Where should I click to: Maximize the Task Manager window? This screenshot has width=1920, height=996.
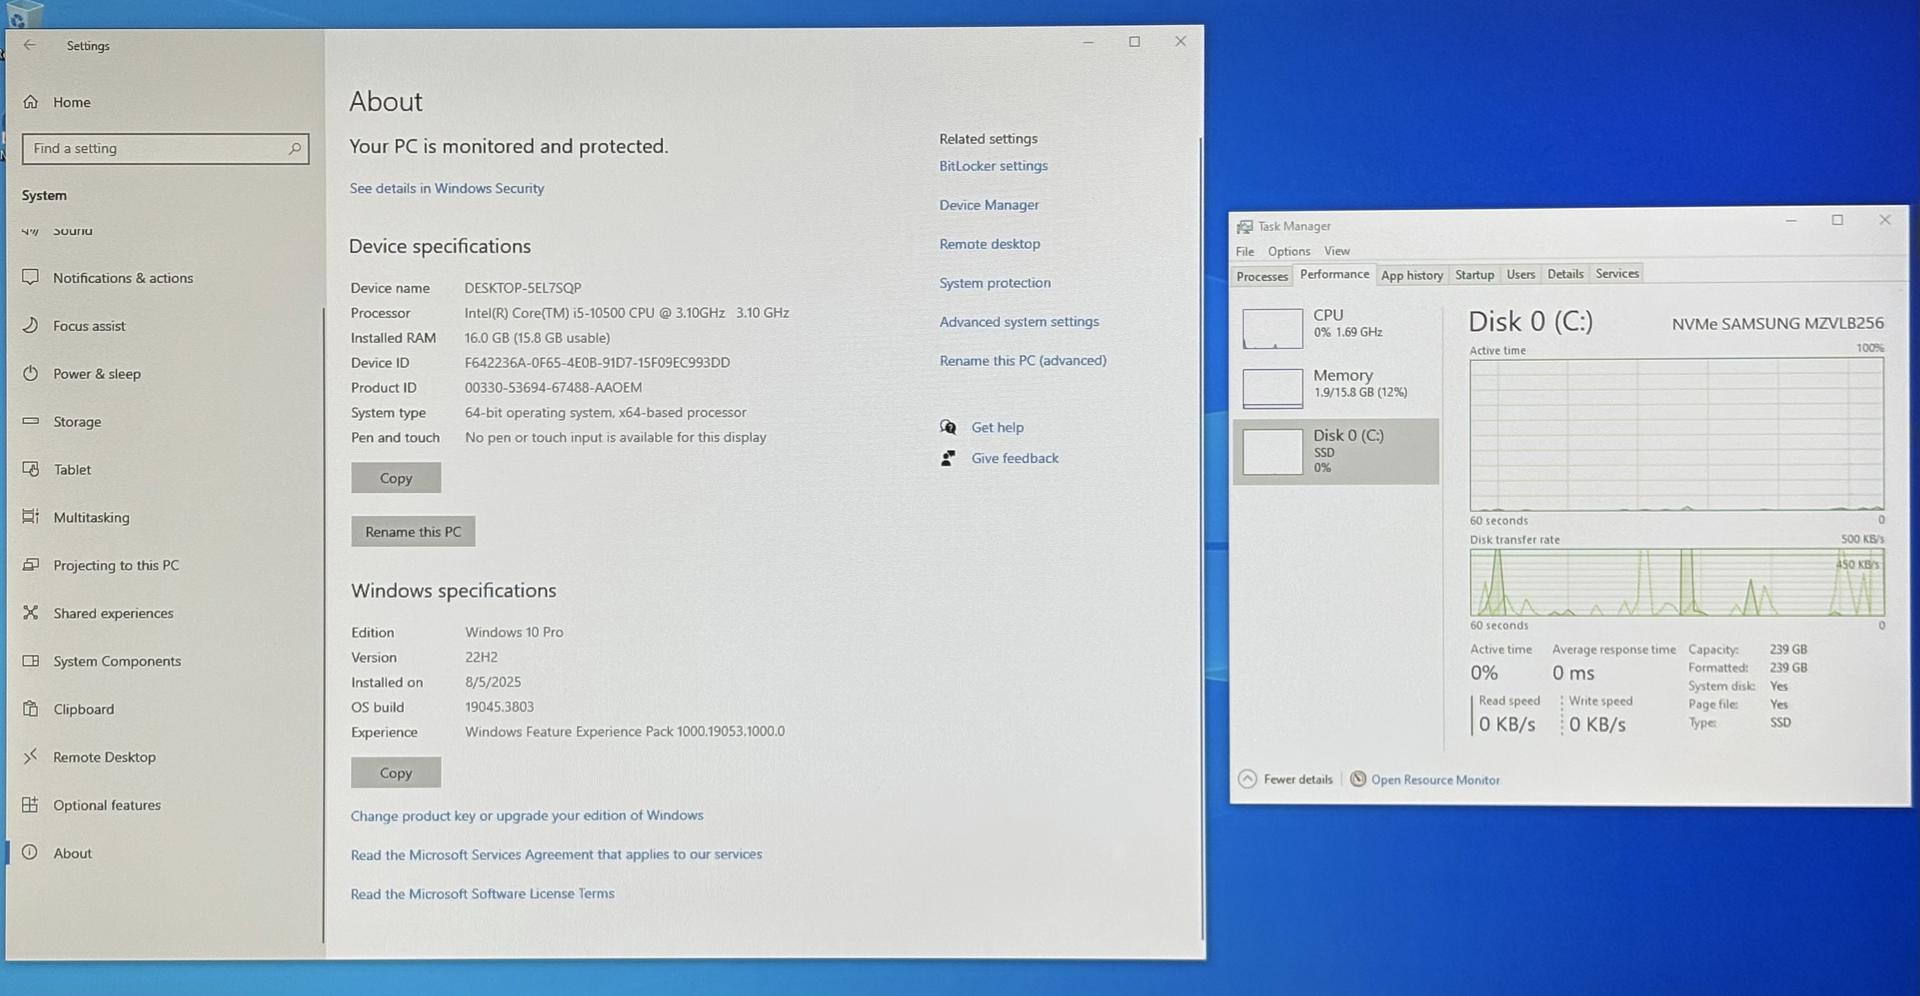(1837, 221)
